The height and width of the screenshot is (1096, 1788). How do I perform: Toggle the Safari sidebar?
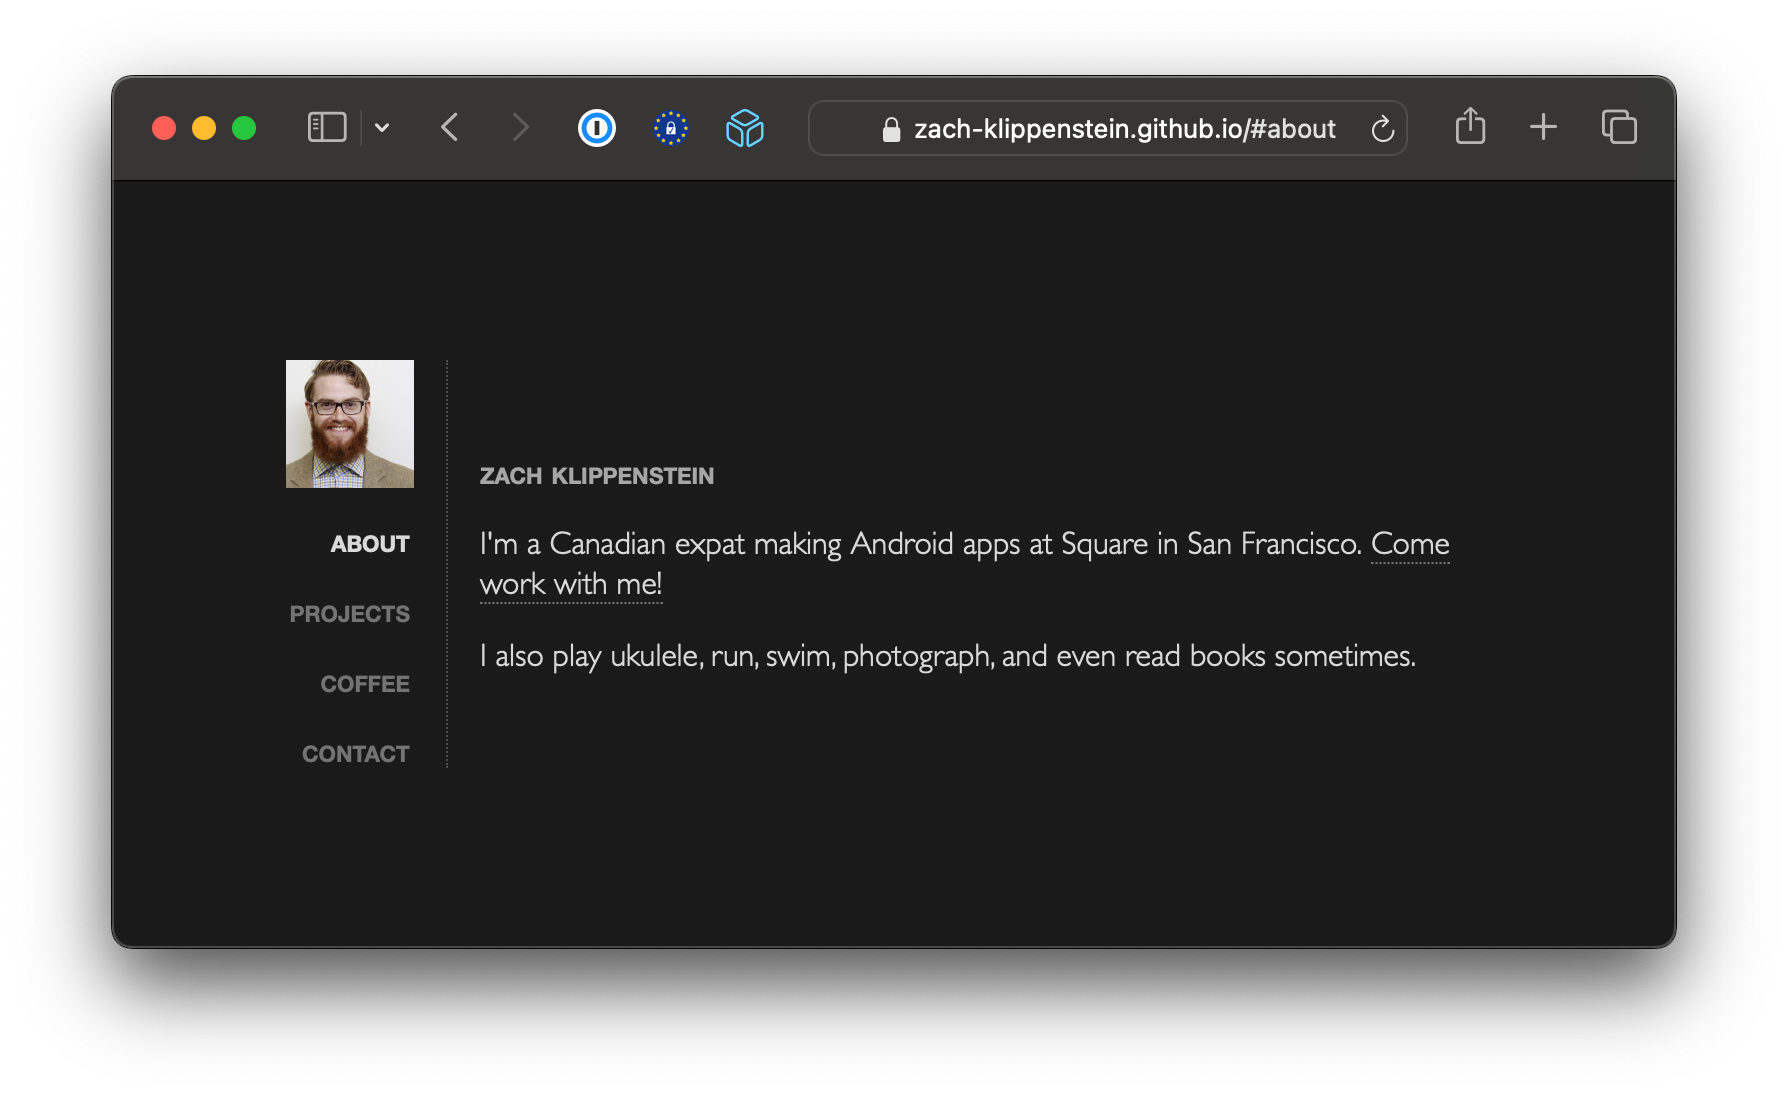pos(326,127)
